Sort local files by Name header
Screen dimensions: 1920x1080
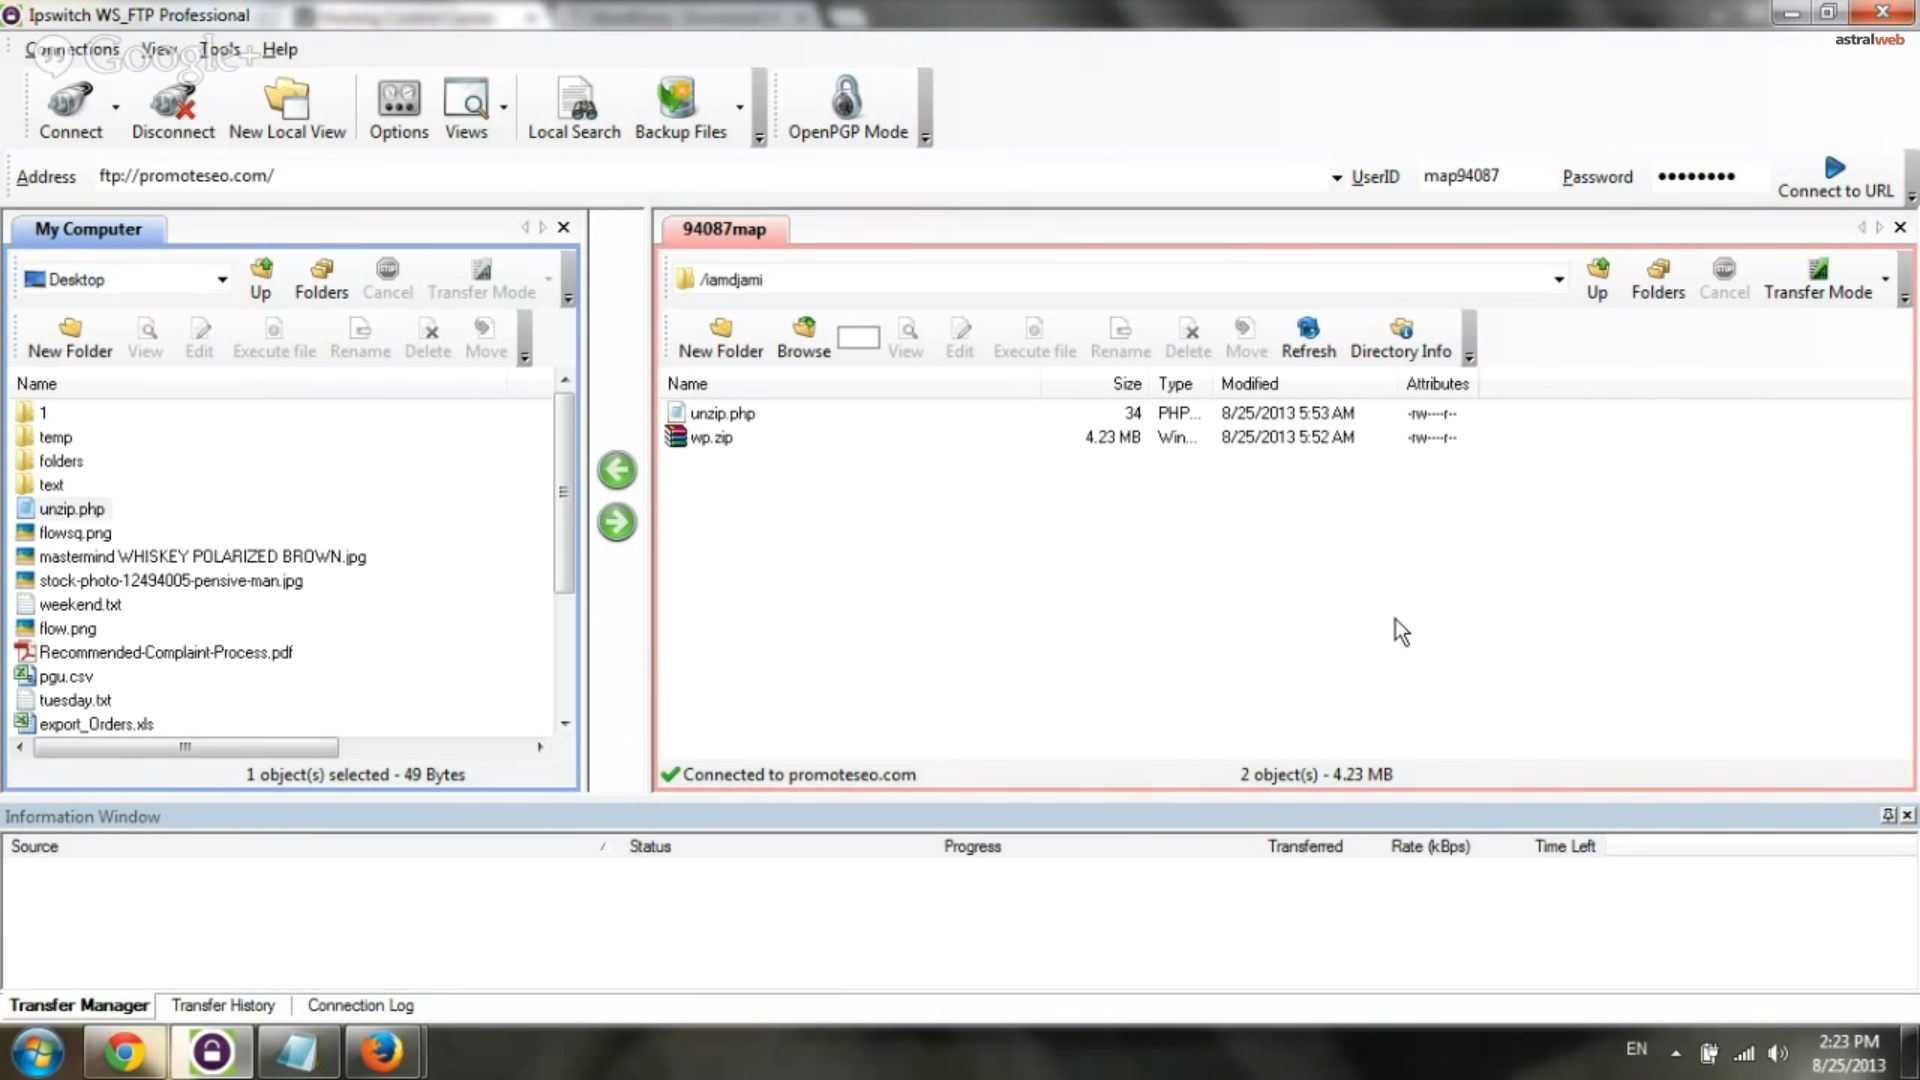36,384
